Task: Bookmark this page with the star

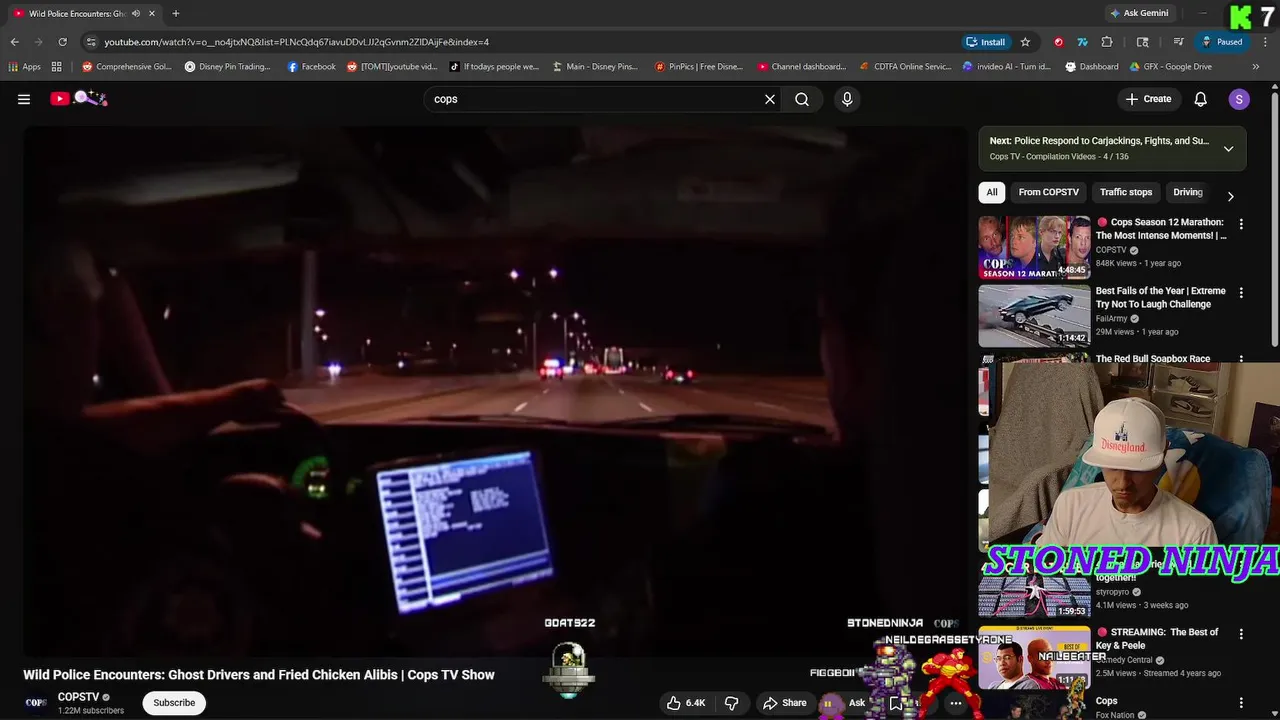Action: (x=1025, y=42)
